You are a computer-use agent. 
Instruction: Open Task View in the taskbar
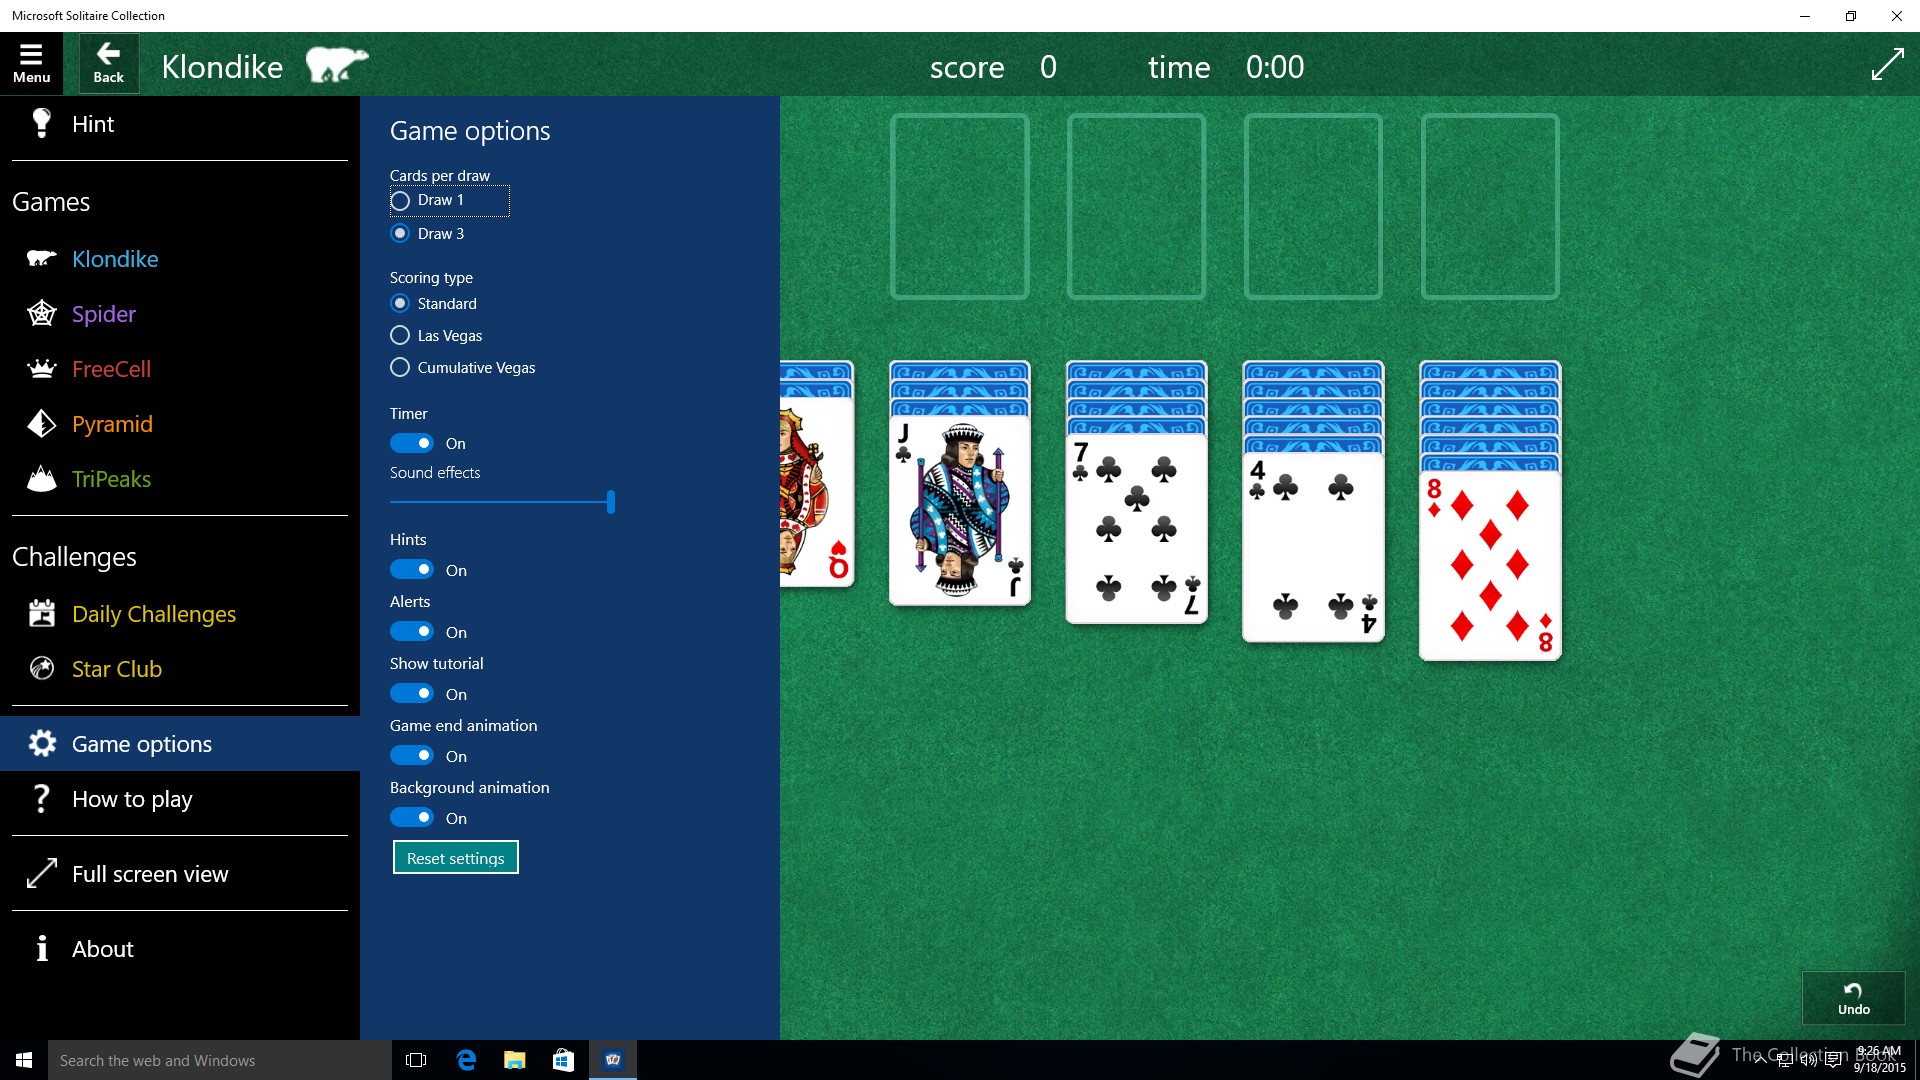[x=416, y=1060]
